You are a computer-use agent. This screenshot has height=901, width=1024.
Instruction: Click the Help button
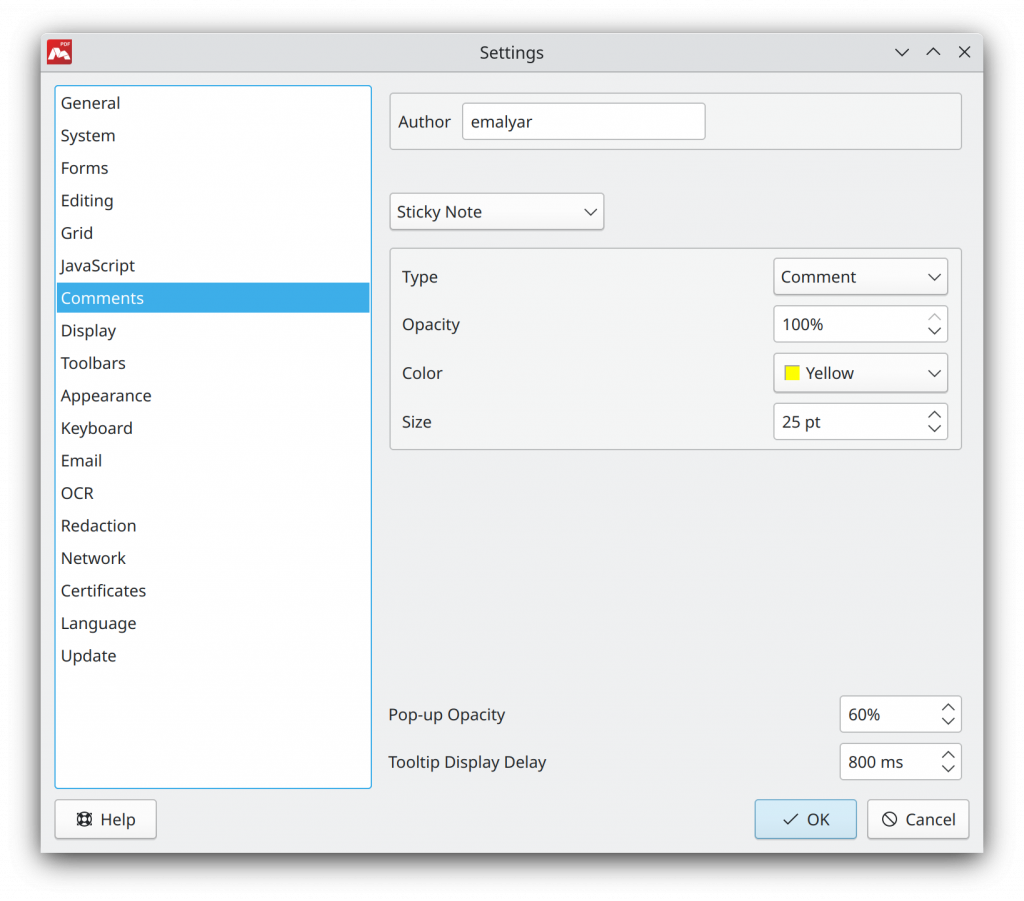pyautogui.click(x=105, y=819)
